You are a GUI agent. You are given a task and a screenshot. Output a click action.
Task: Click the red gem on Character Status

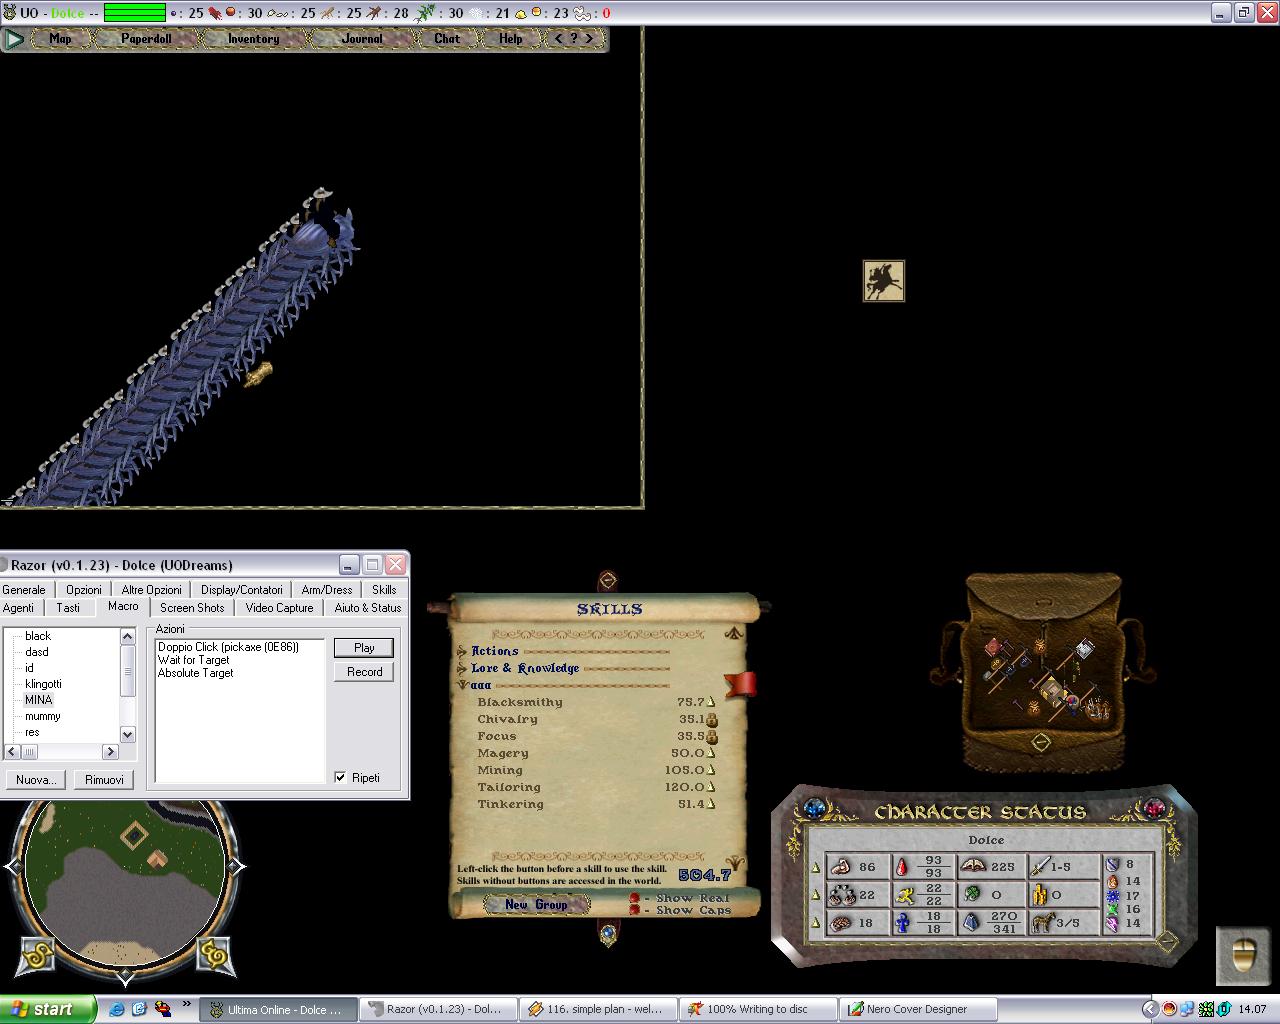click(1155, 807)
